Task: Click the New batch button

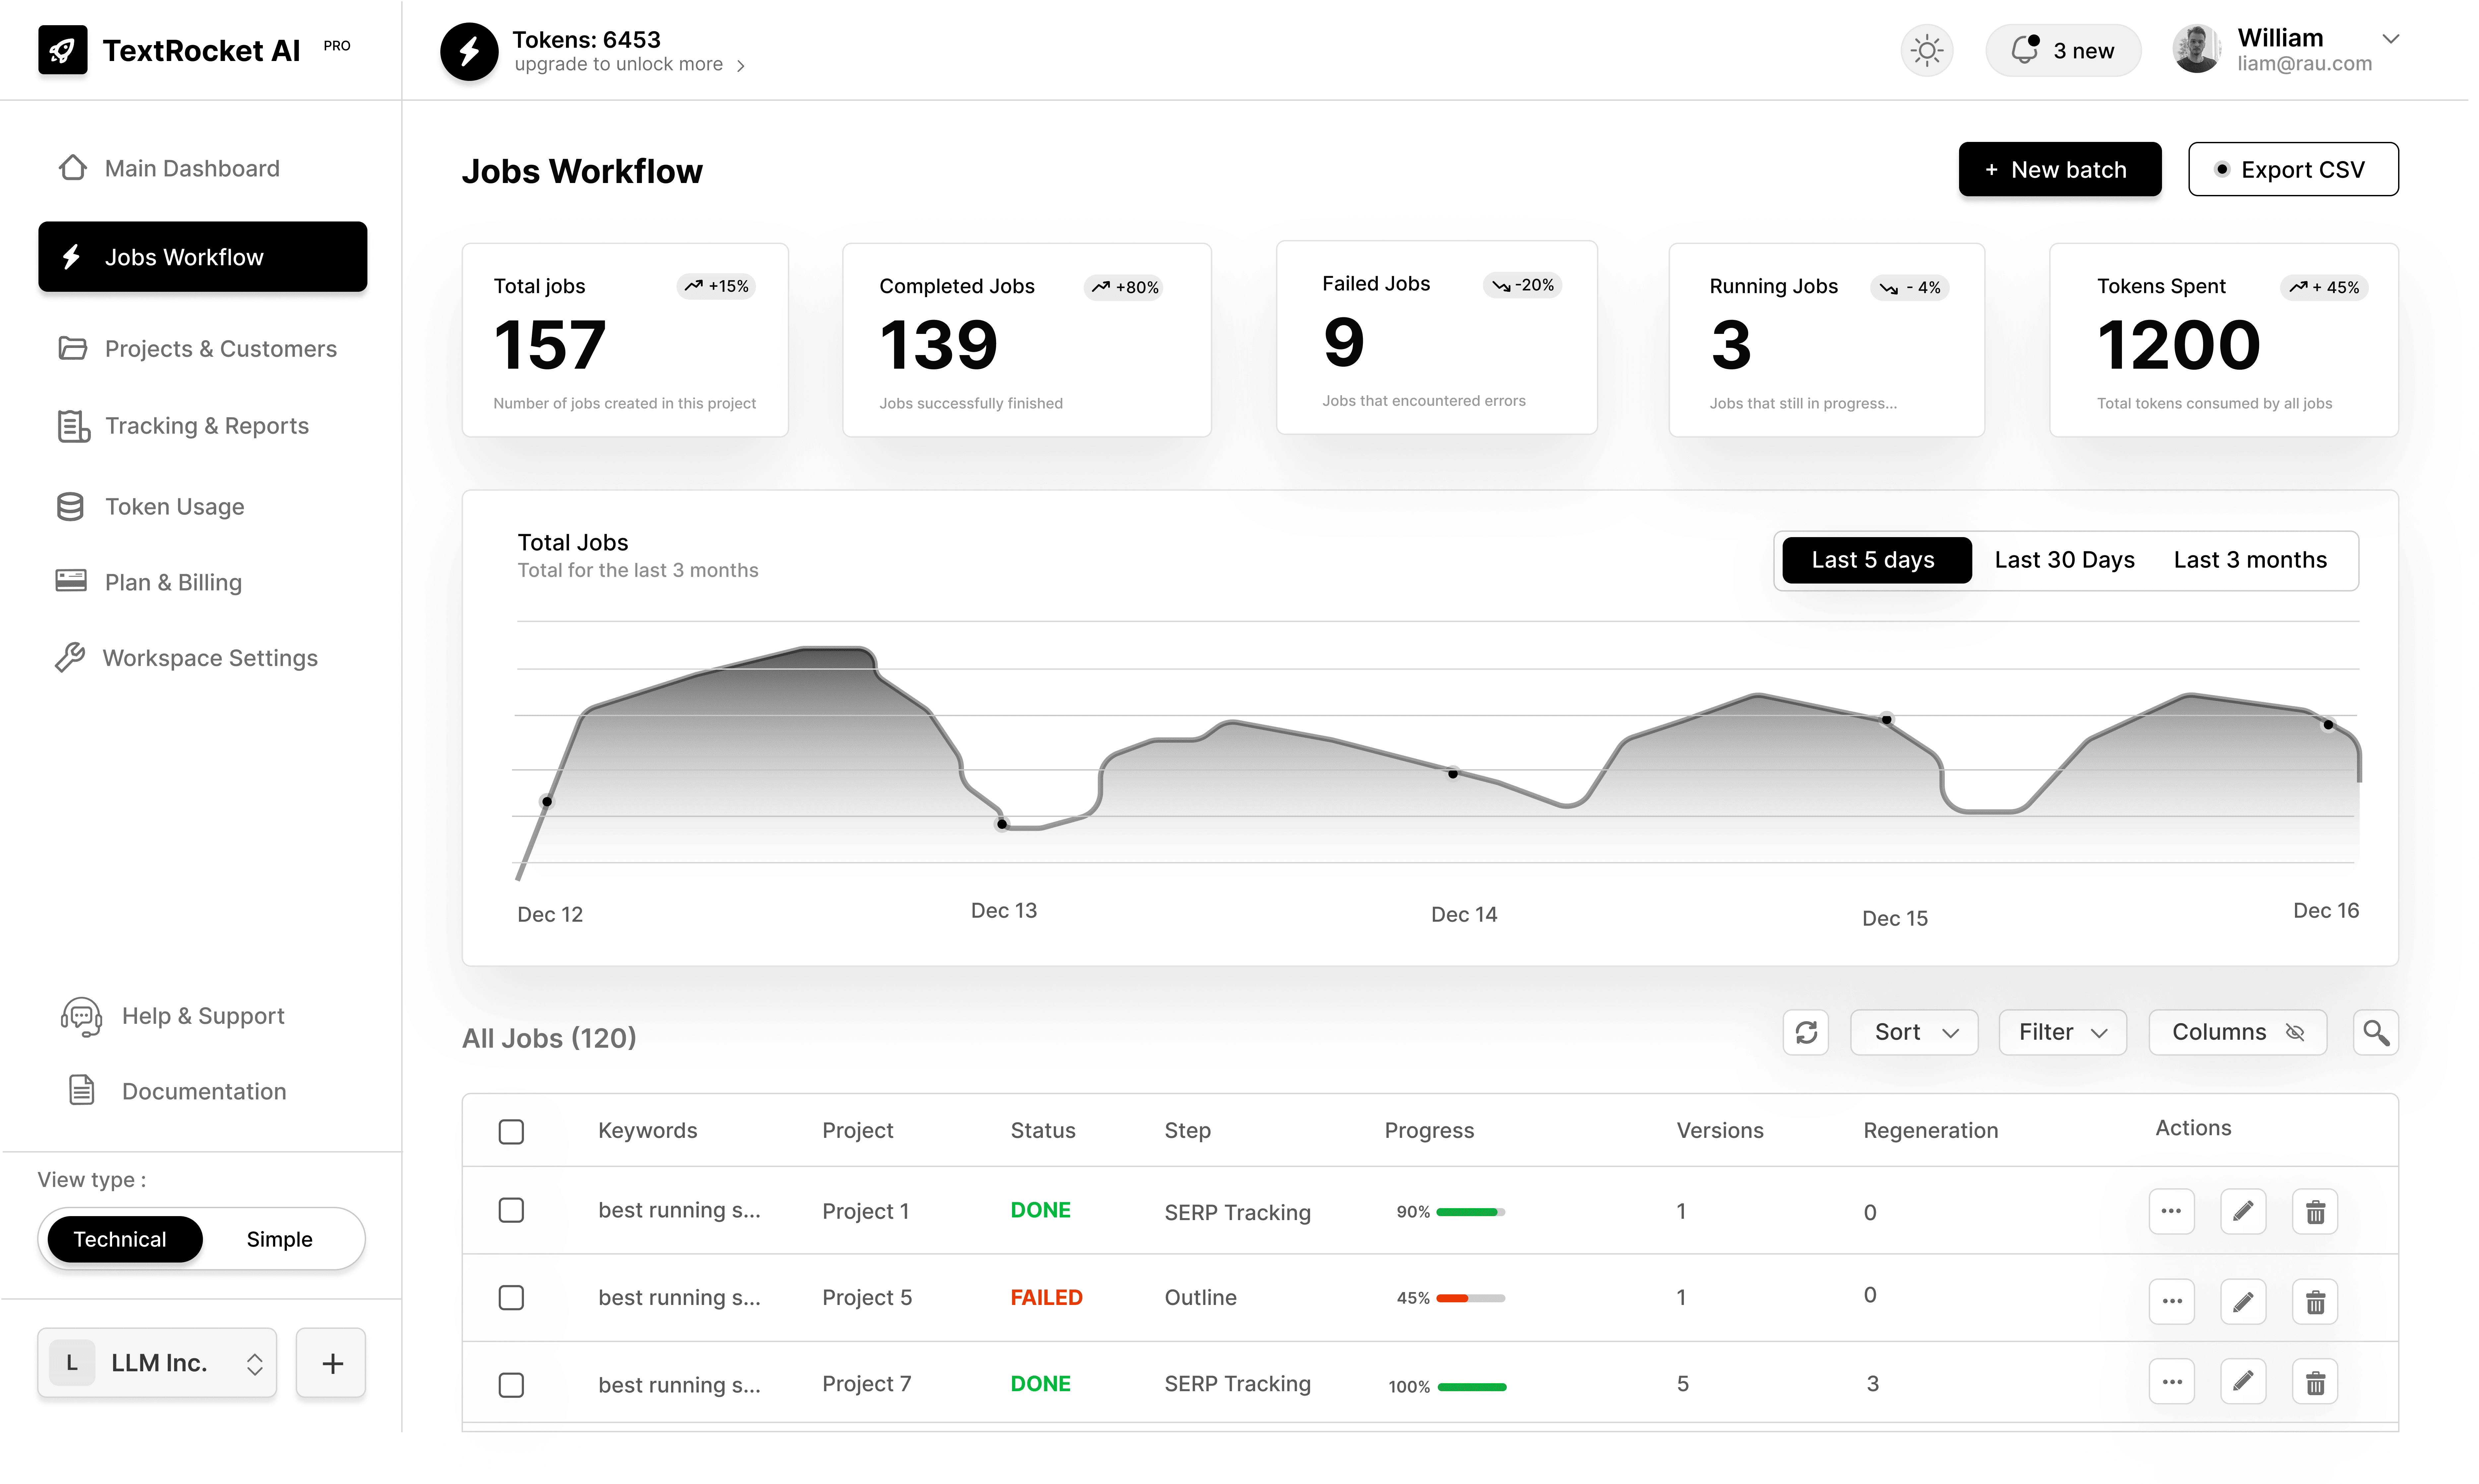Action: 2059,170
